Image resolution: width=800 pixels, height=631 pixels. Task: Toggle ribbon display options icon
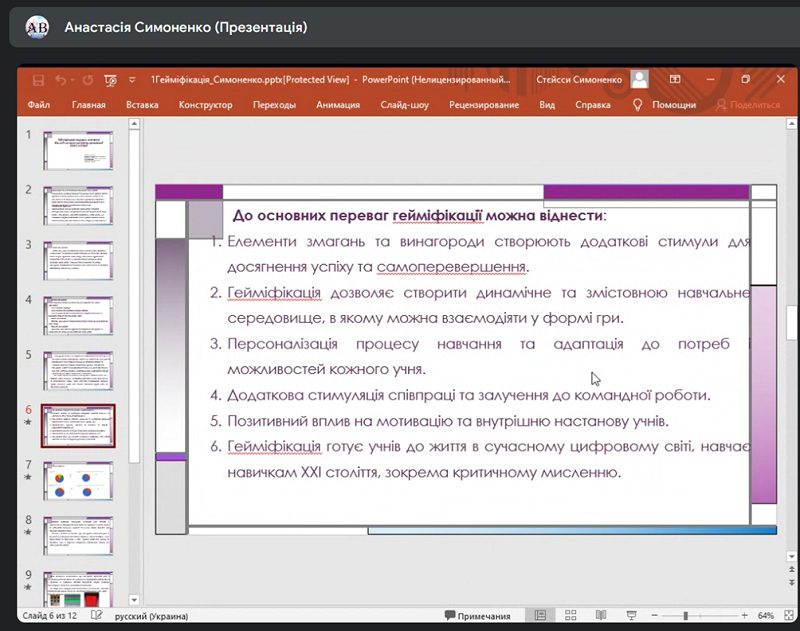[x=675, y=79]
